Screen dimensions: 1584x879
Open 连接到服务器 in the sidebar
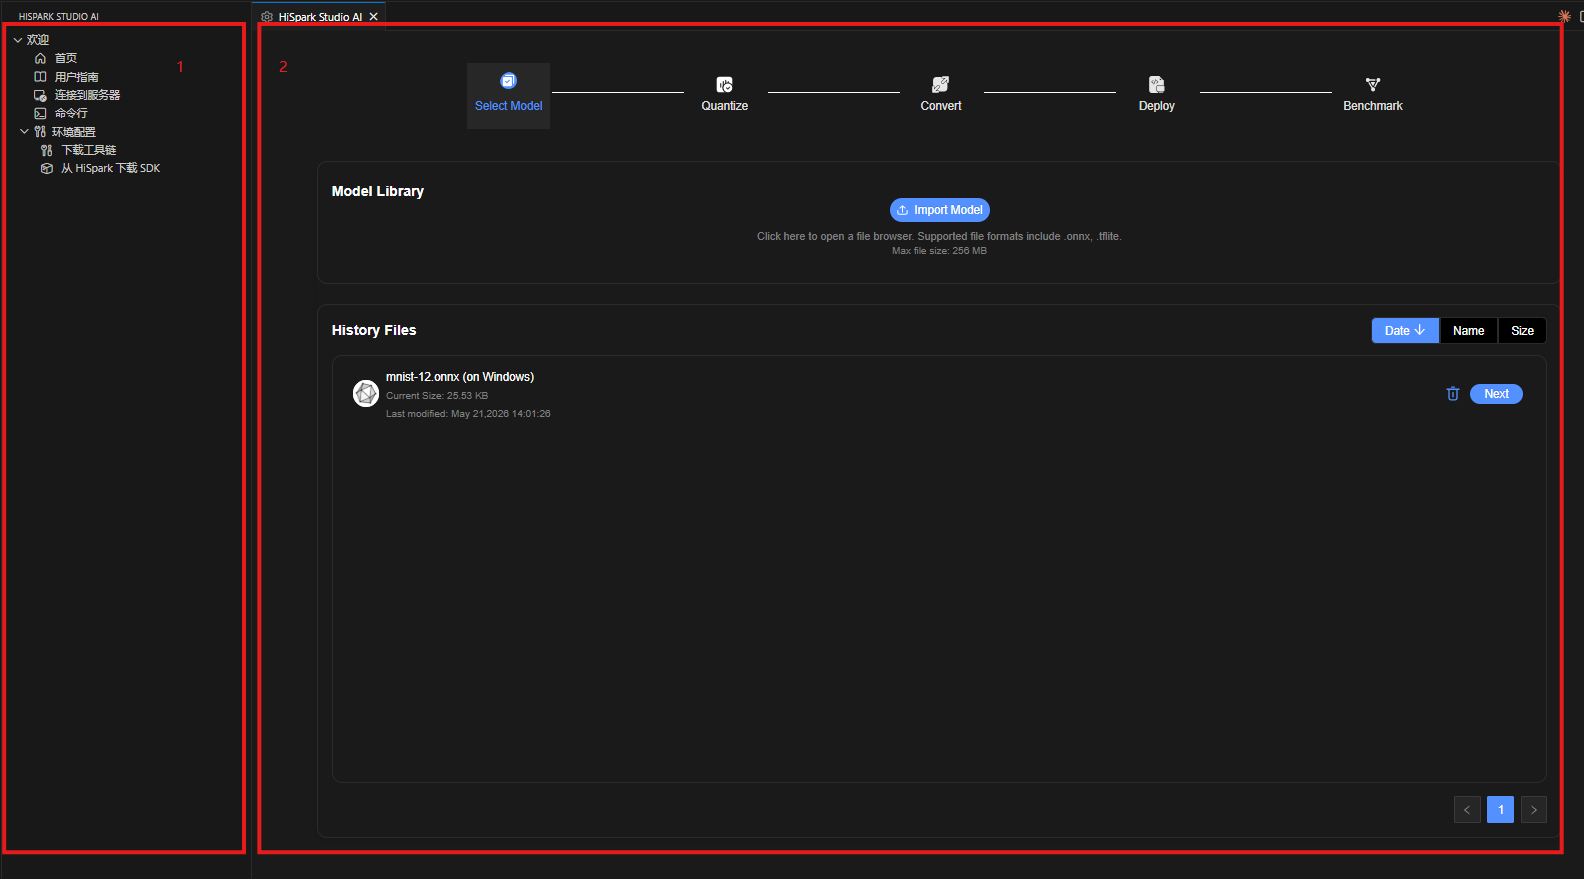[x=88, y=95]
